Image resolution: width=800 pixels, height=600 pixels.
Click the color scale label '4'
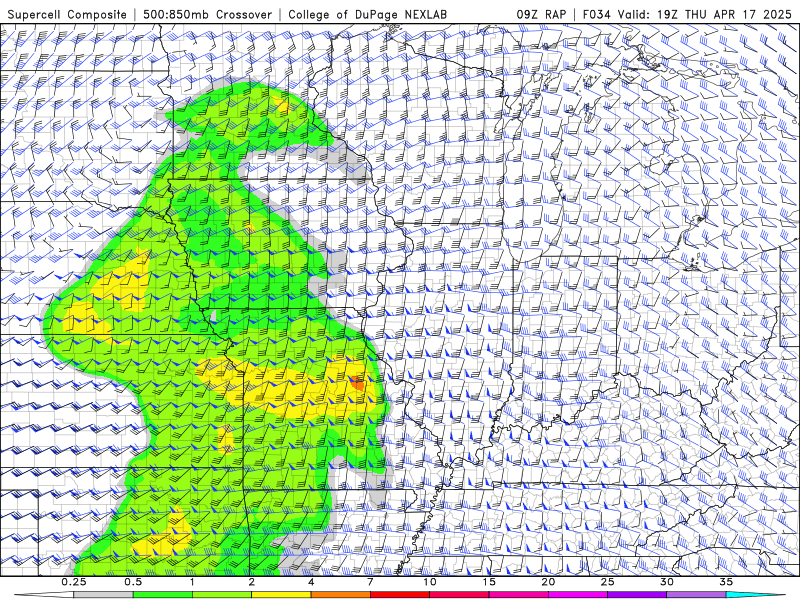click(x=311, y=582)
